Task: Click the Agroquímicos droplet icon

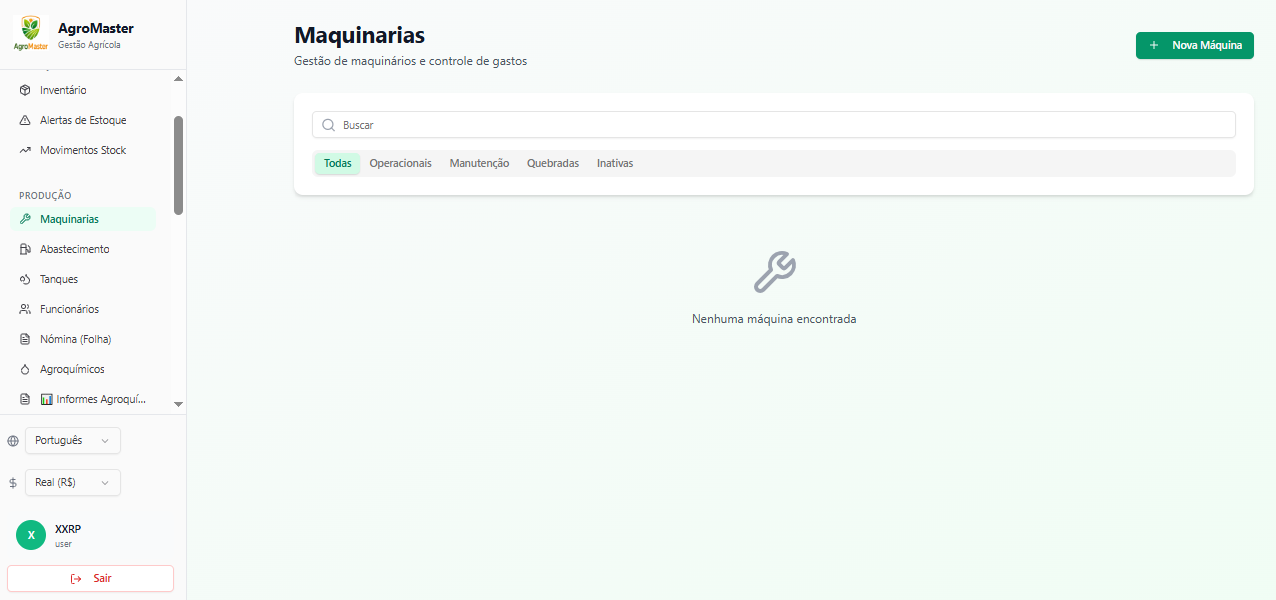Action: (25, 369)
